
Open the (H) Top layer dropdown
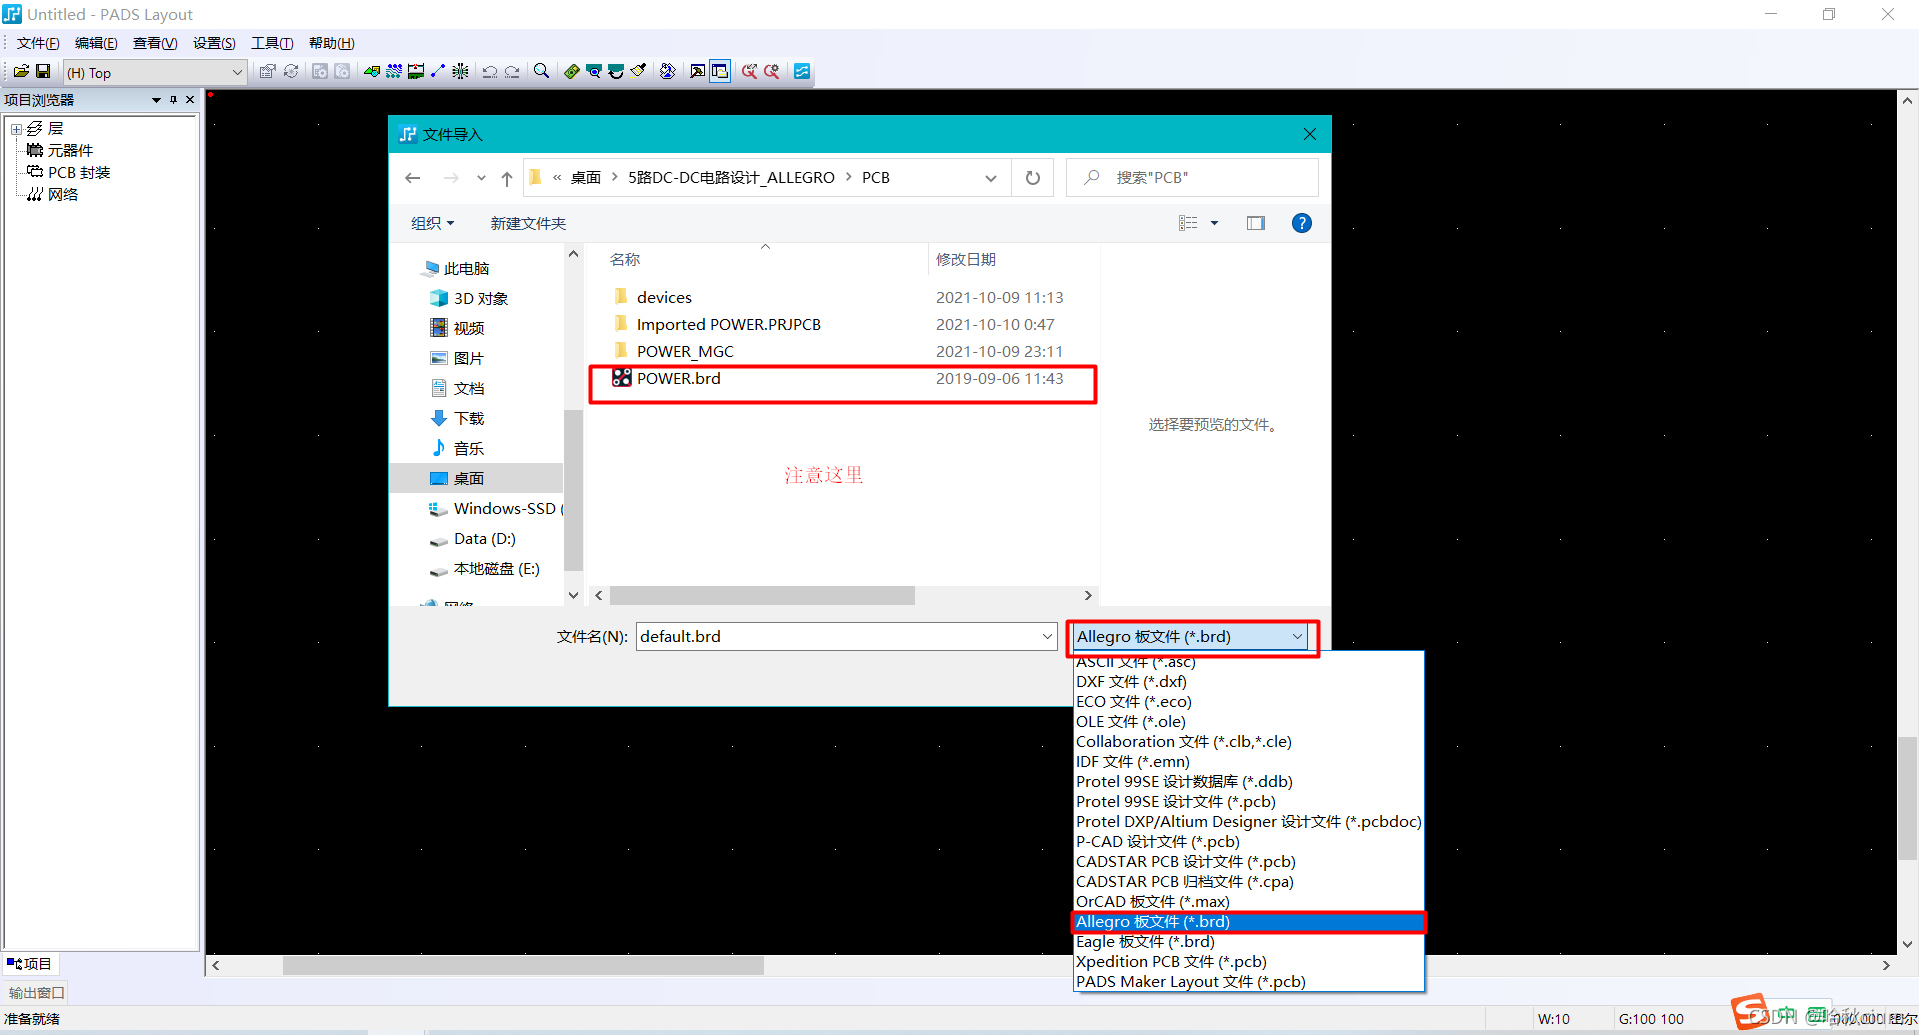pos(155,72)
